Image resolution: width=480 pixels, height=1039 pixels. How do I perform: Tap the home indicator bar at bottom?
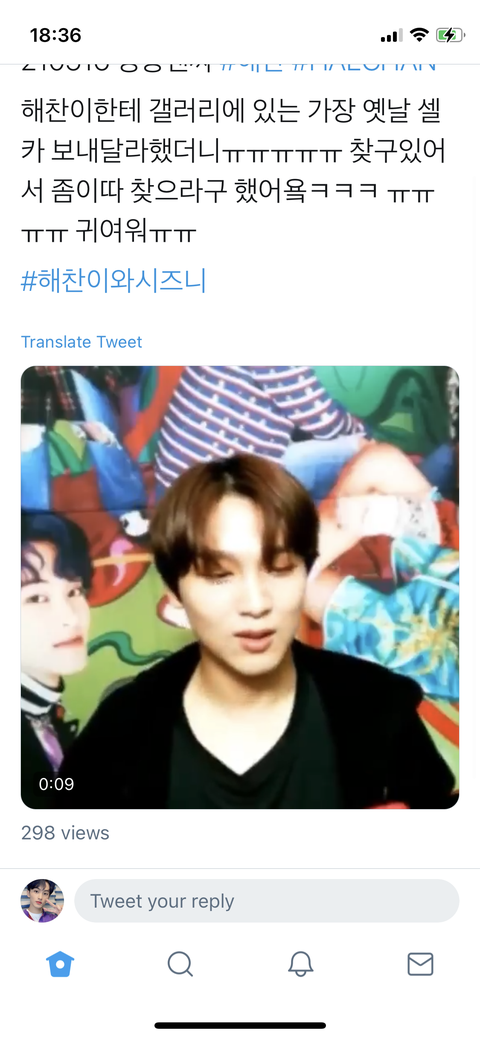240,1026
